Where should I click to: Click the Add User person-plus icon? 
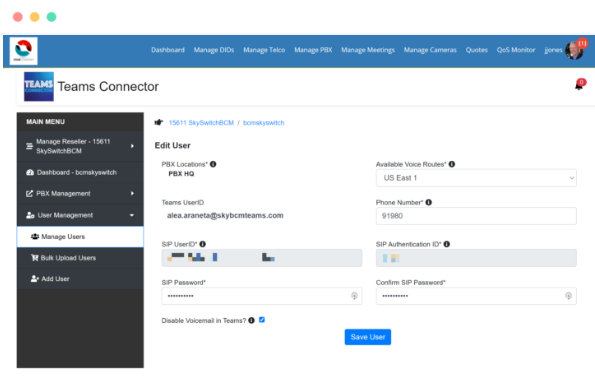click(x=35, y=279)
